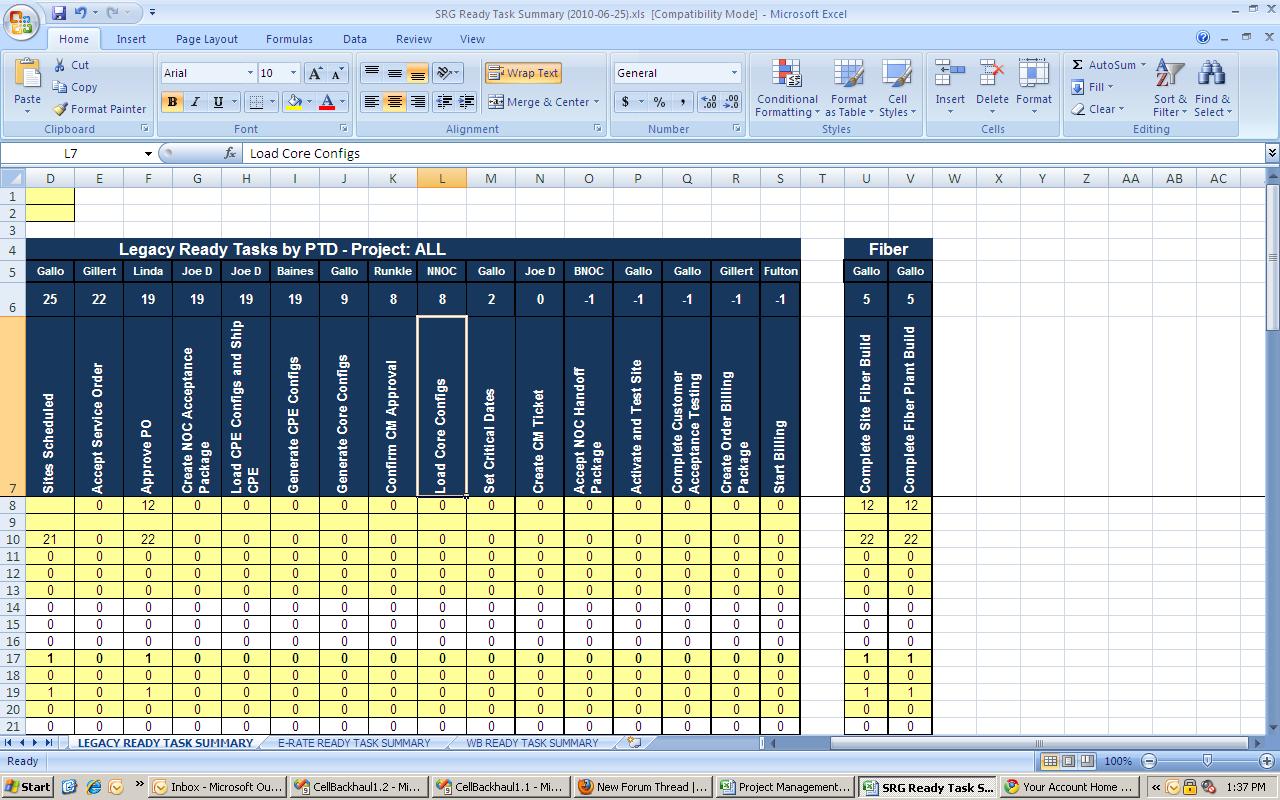Apply Accounting number format
Viewport: 1280px width, 800px height.
pyautogui.click(x=626, y=102)
